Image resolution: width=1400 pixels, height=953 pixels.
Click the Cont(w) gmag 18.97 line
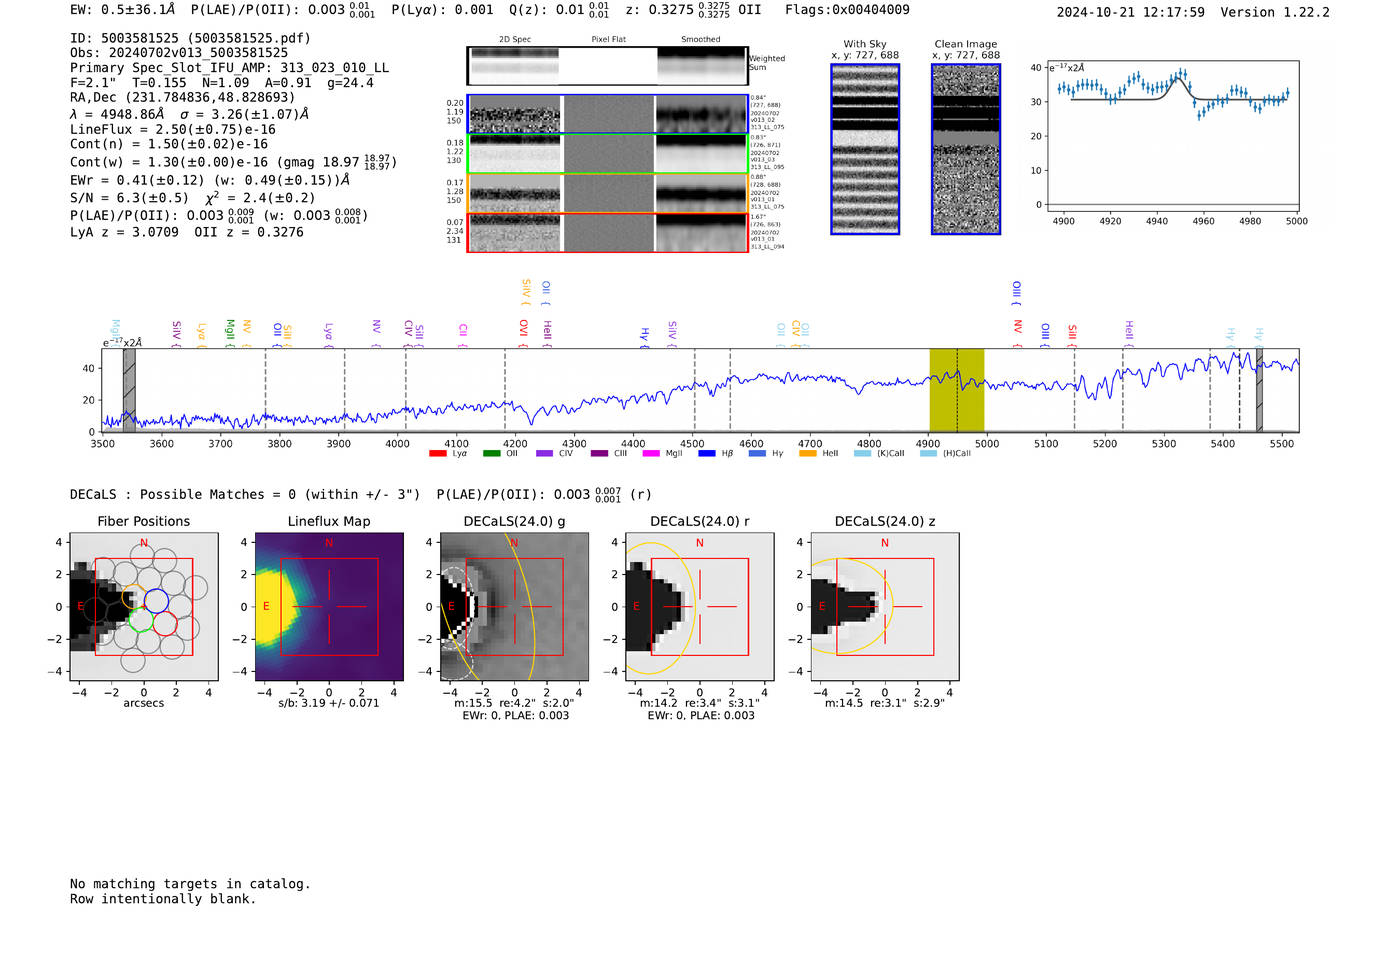[x=233, y=161]
